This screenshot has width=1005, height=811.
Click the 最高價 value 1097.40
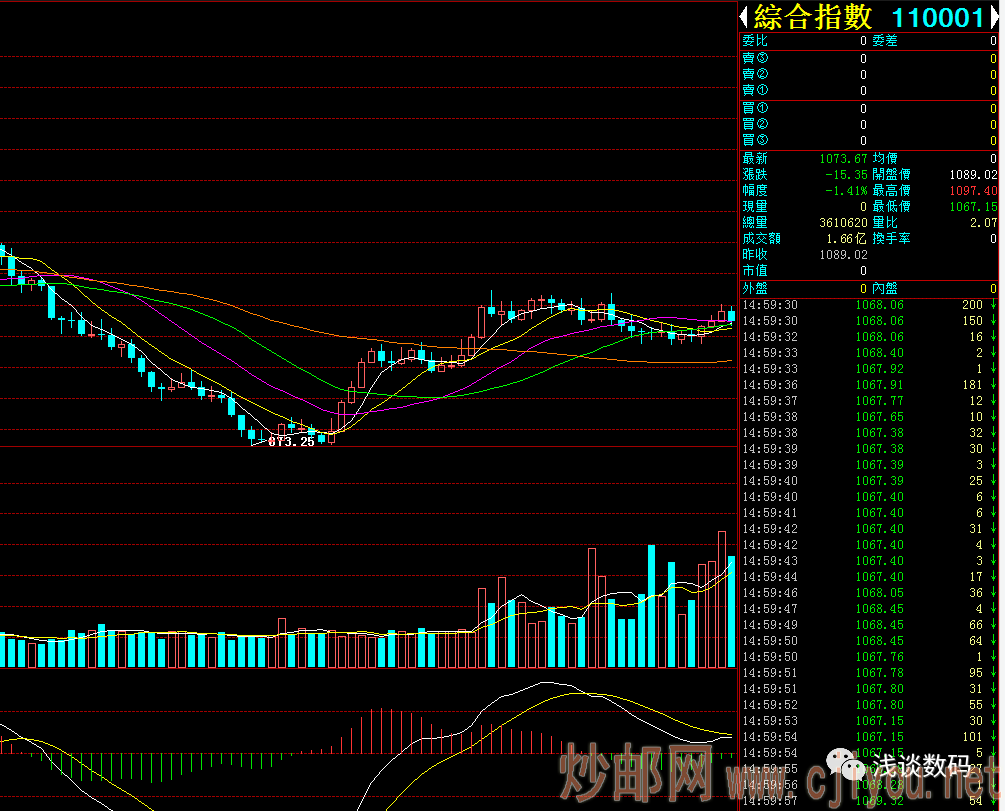pos(973,190)
